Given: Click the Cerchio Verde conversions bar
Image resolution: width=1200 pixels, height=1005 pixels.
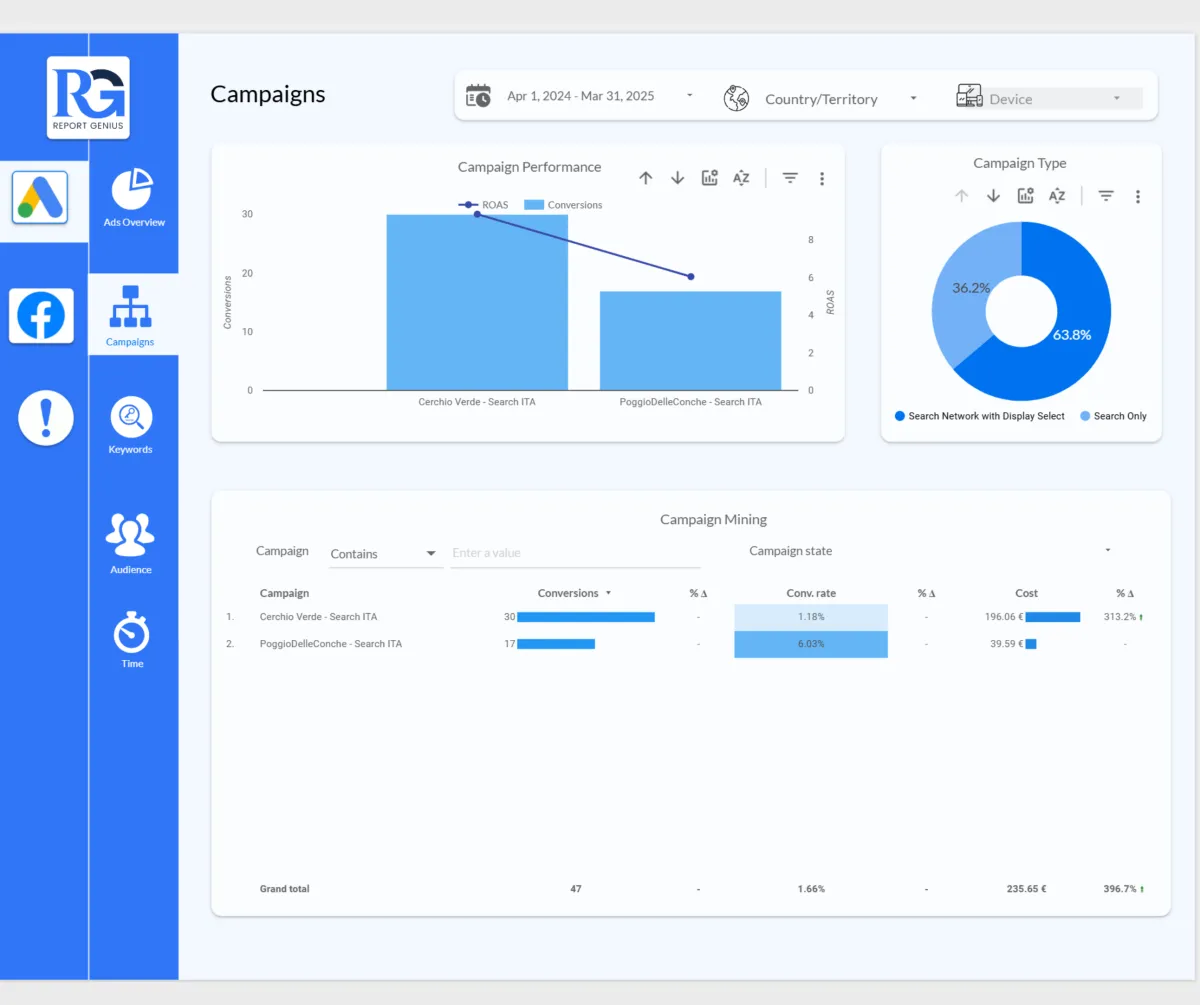Looking at the screenshot, I should click(x=477, y=302).
